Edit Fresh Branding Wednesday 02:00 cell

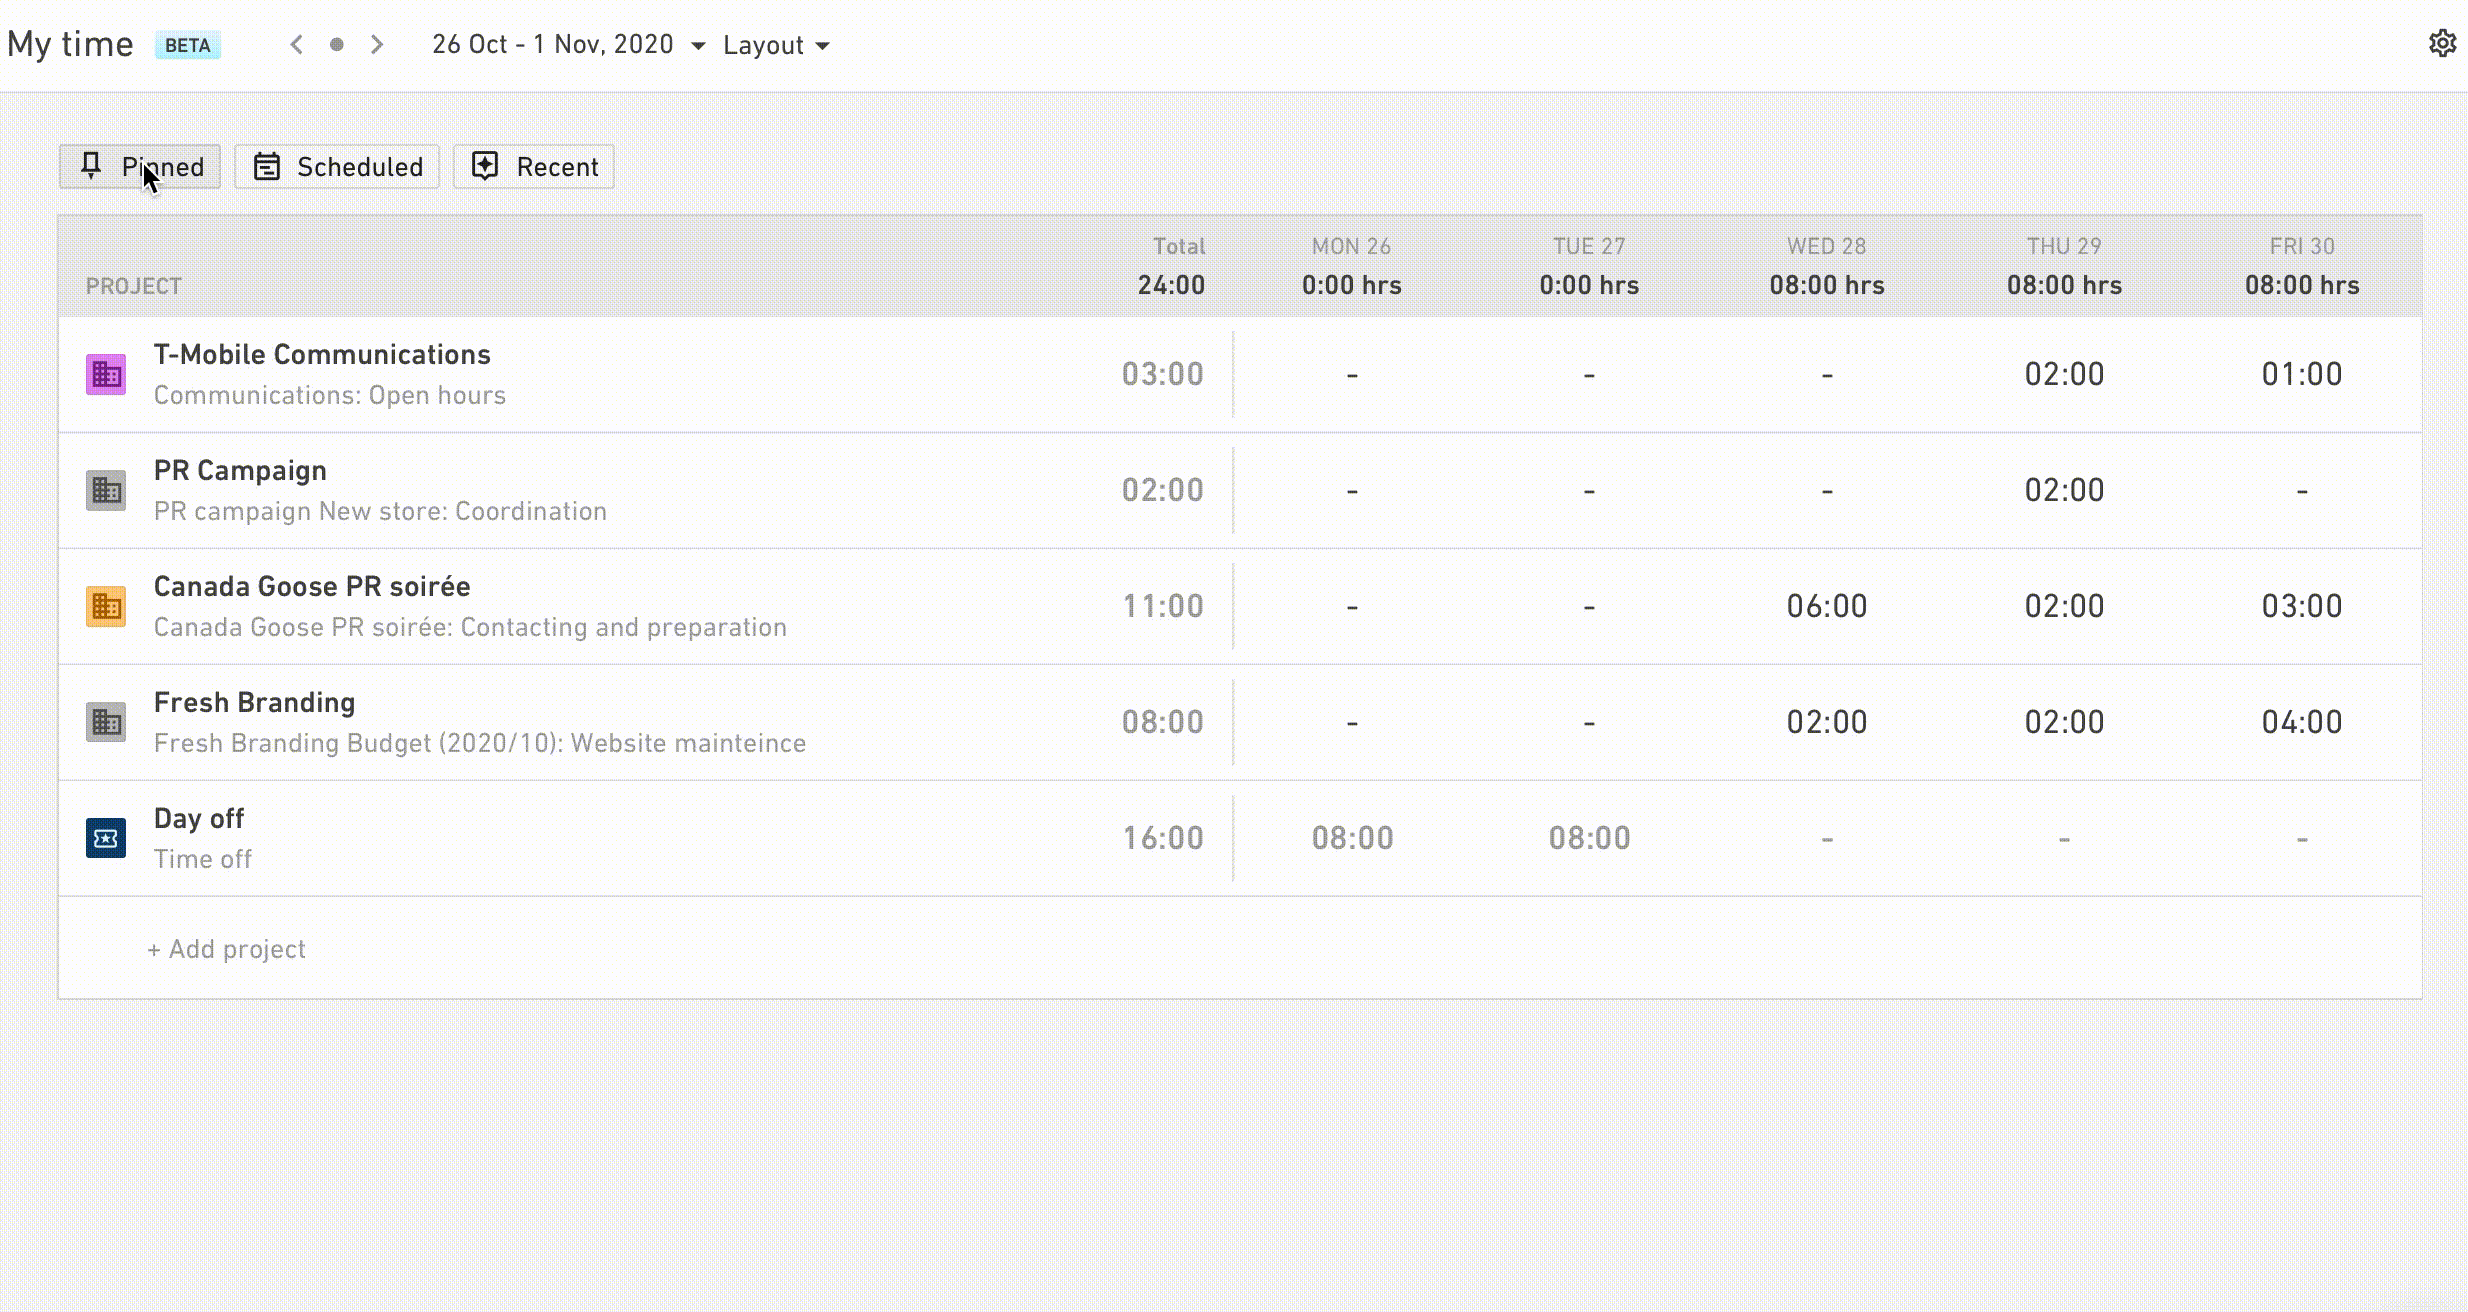click(x=1827, y=722)
